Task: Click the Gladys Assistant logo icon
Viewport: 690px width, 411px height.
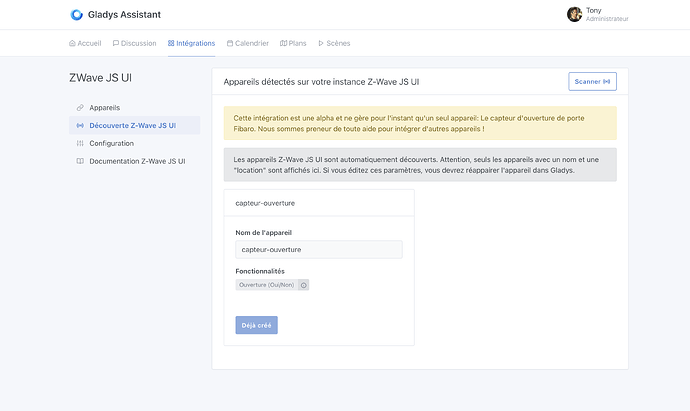Action: click(x=77, y=15)
